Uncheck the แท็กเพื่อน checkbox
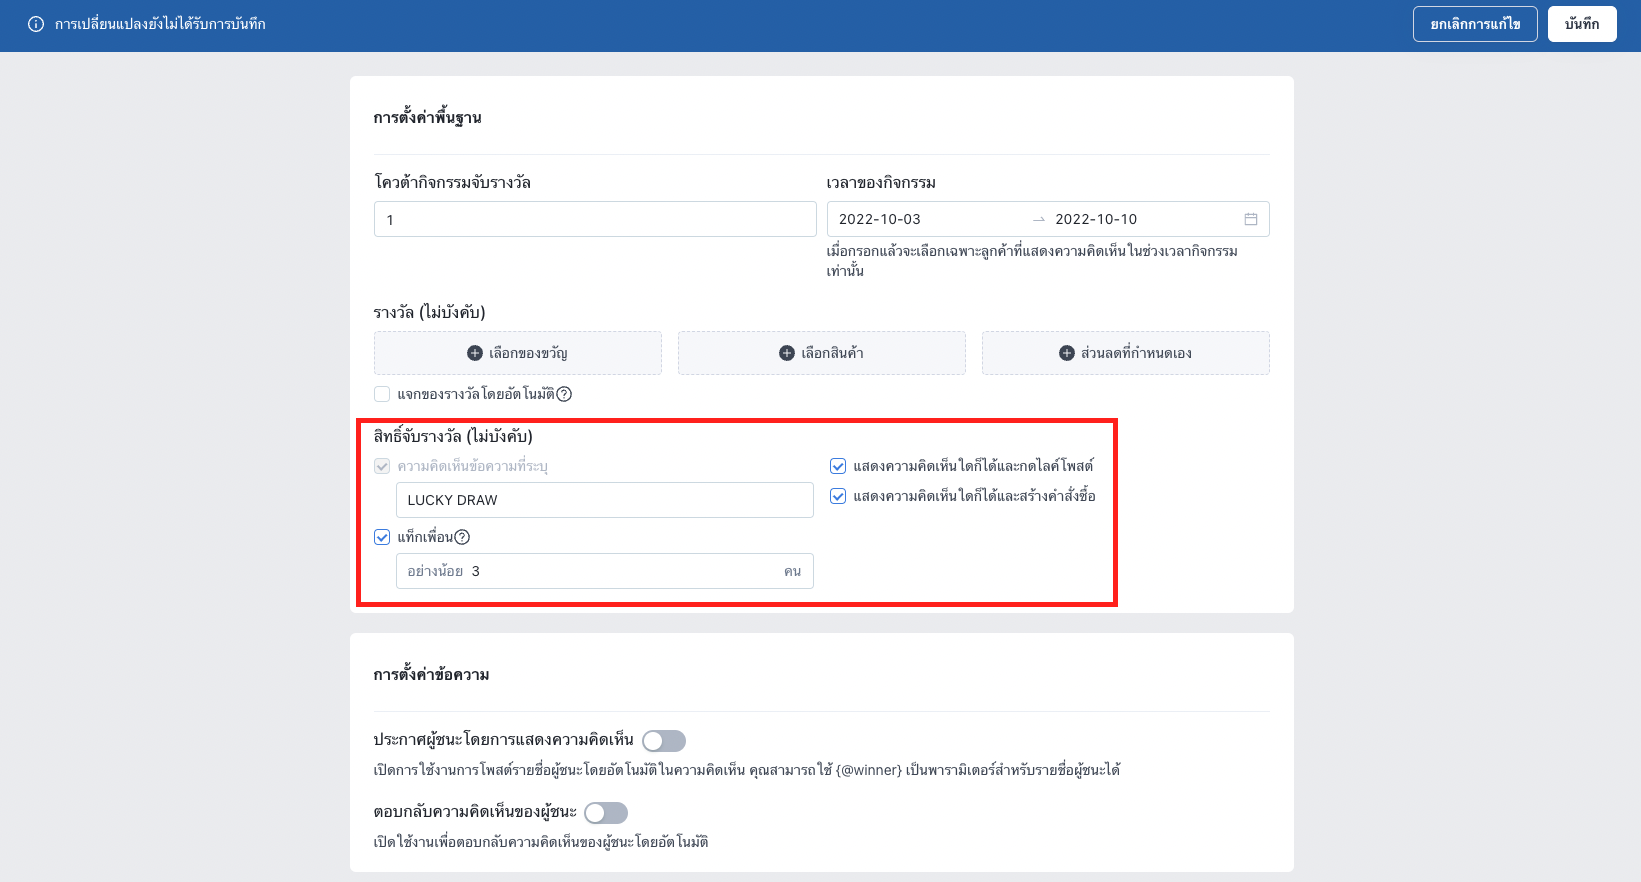 tap(382, 537)
